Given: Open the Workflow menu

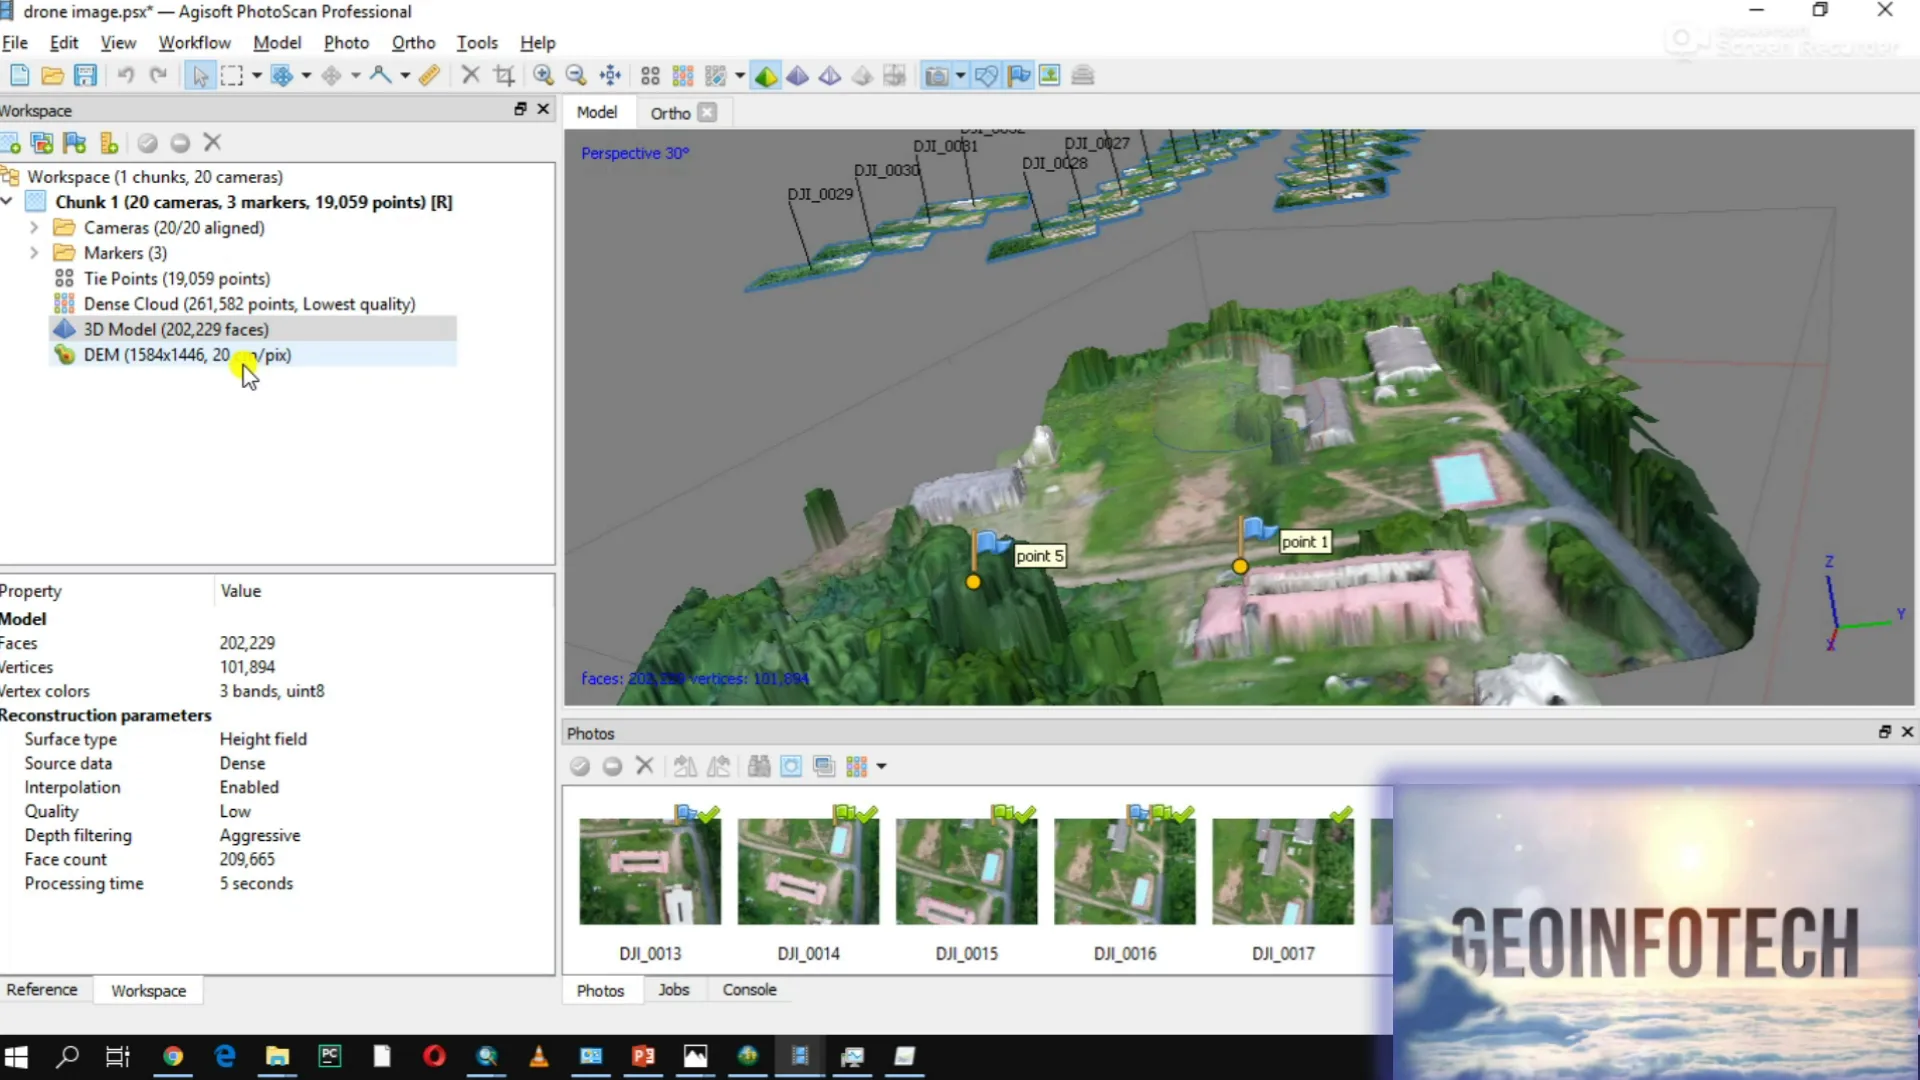Looking at the screenshot, I should [x=194, y=43].
